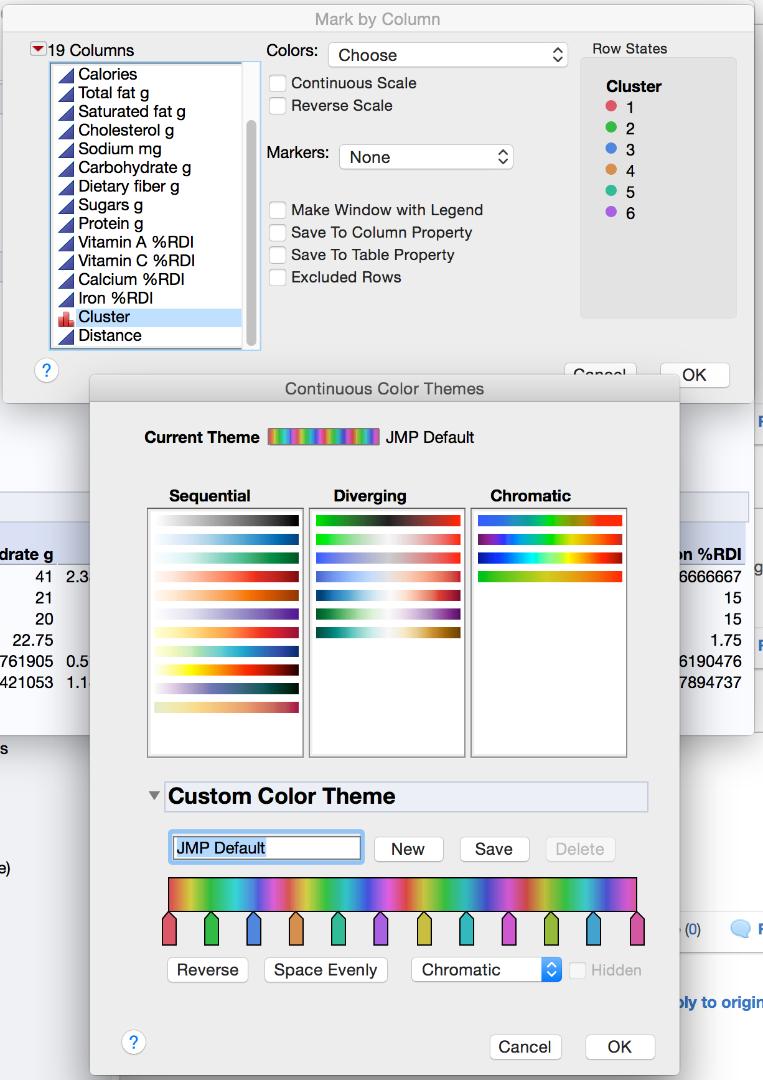Toggle the Excluded Rows checkbox

click(277, 277)
